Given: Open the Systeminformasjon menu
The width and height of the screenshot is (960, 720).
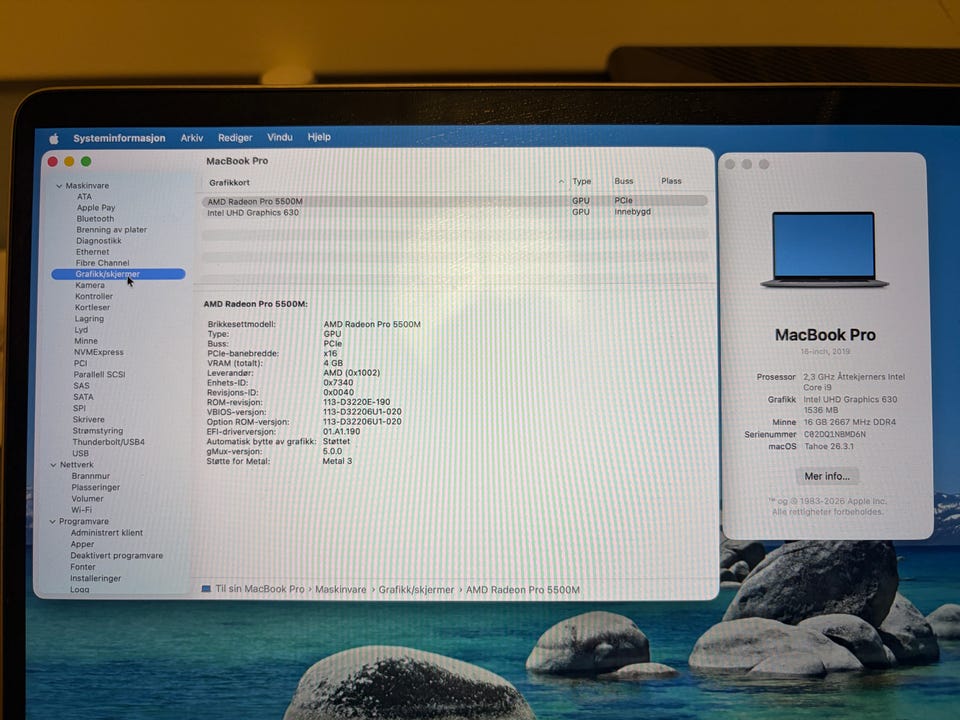Looking at the screenshot, I should coord(119,138).
